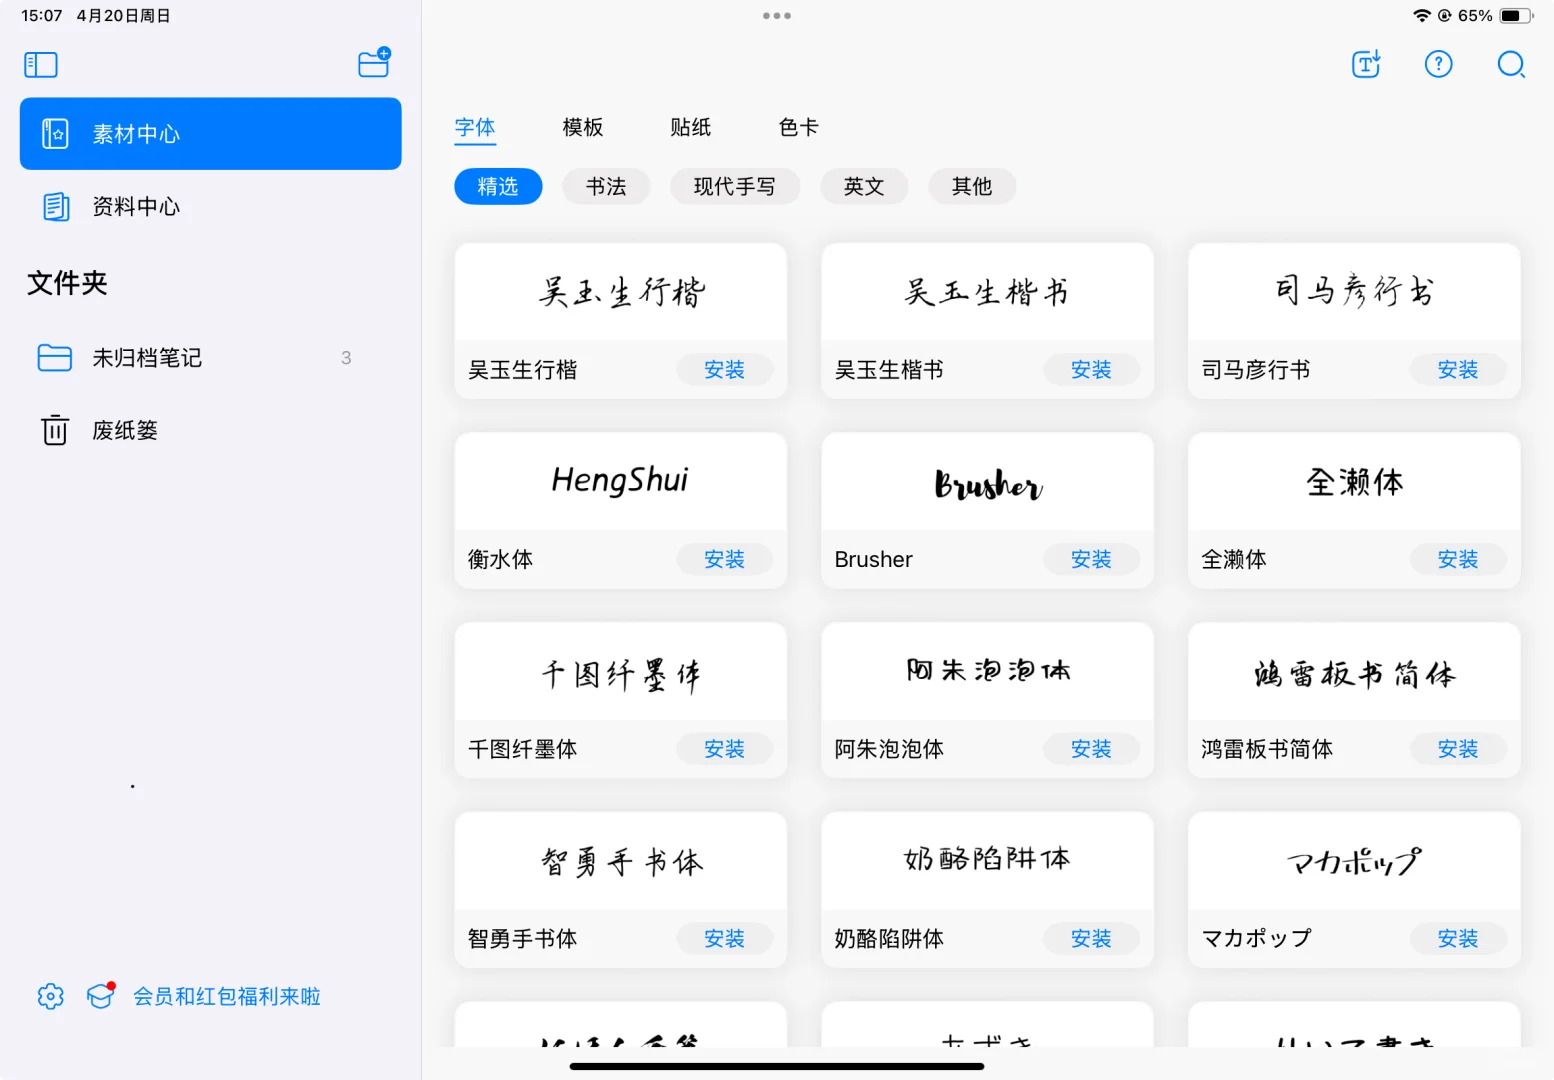Click the 资料中心 document icon
Viewport: 1554px width, 1080px height.
coord(55,207)
